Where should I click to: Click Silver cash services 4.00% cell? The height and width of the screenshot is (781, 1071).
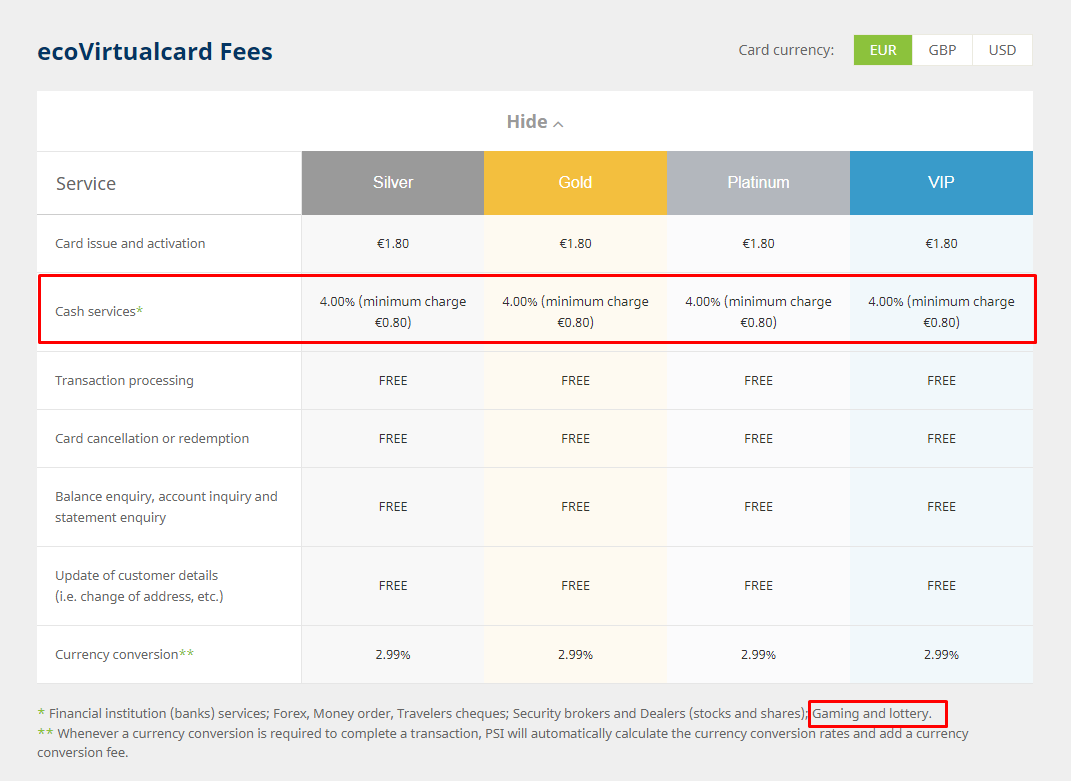pos(393,312)
